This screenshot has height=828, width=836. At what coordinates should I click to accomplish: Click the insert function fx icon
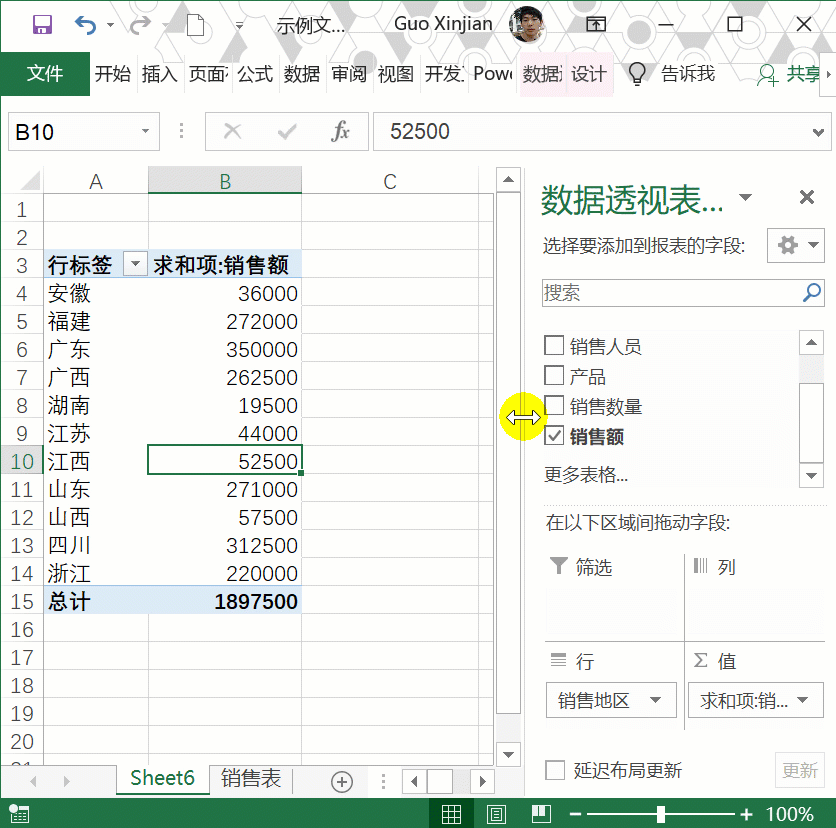click(340, 132)
